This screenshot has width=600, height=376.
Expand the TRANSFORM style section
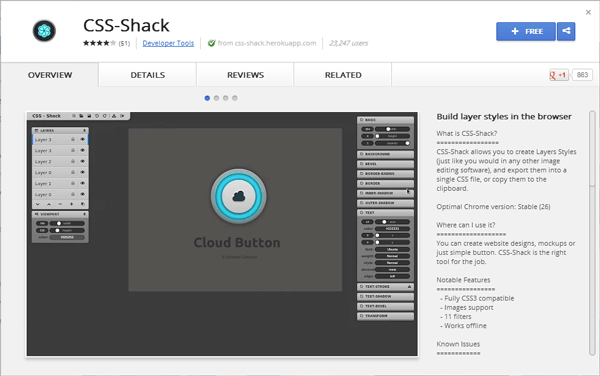pyautogui.click(x=385, y=316)
